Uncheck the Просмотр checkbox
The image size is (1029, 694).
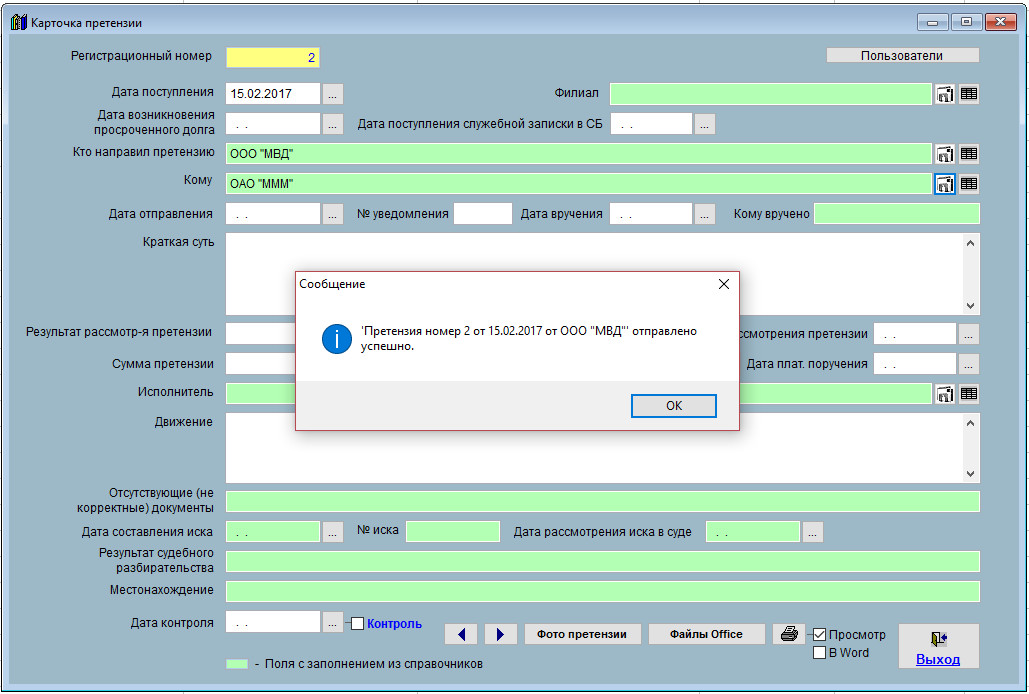819,635
